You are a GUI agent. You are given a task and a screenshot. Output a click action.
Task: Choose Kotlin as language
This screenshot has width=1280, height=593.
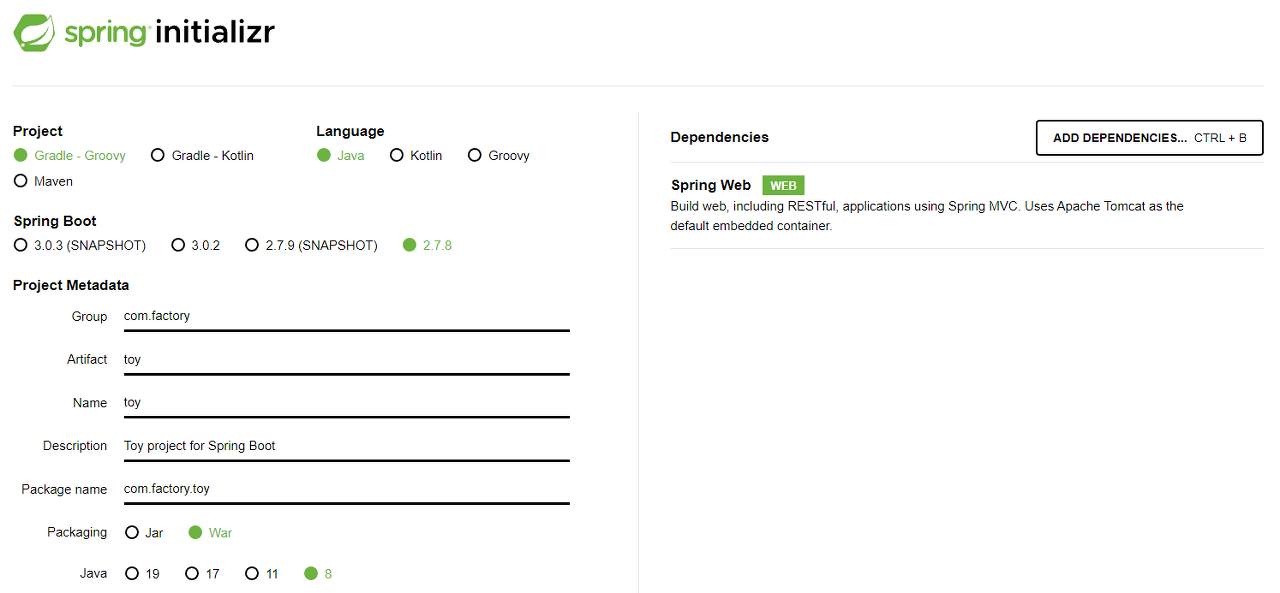[x=416, y=156]
